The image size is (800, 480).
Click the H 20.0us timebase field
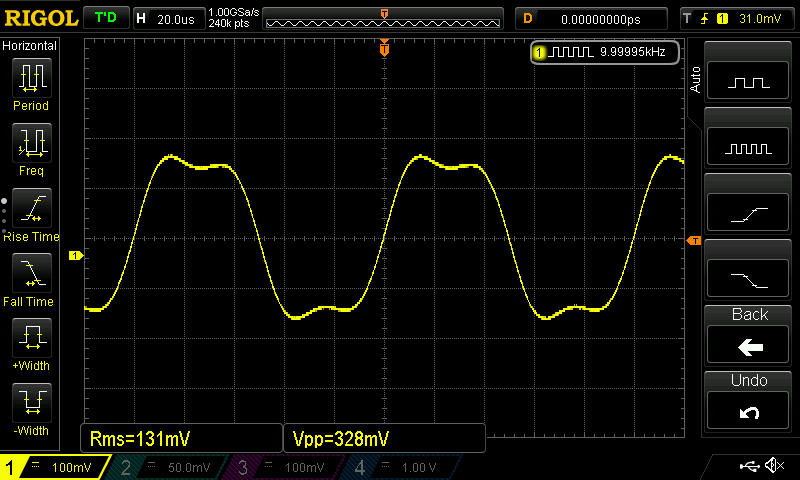point(169,19)
